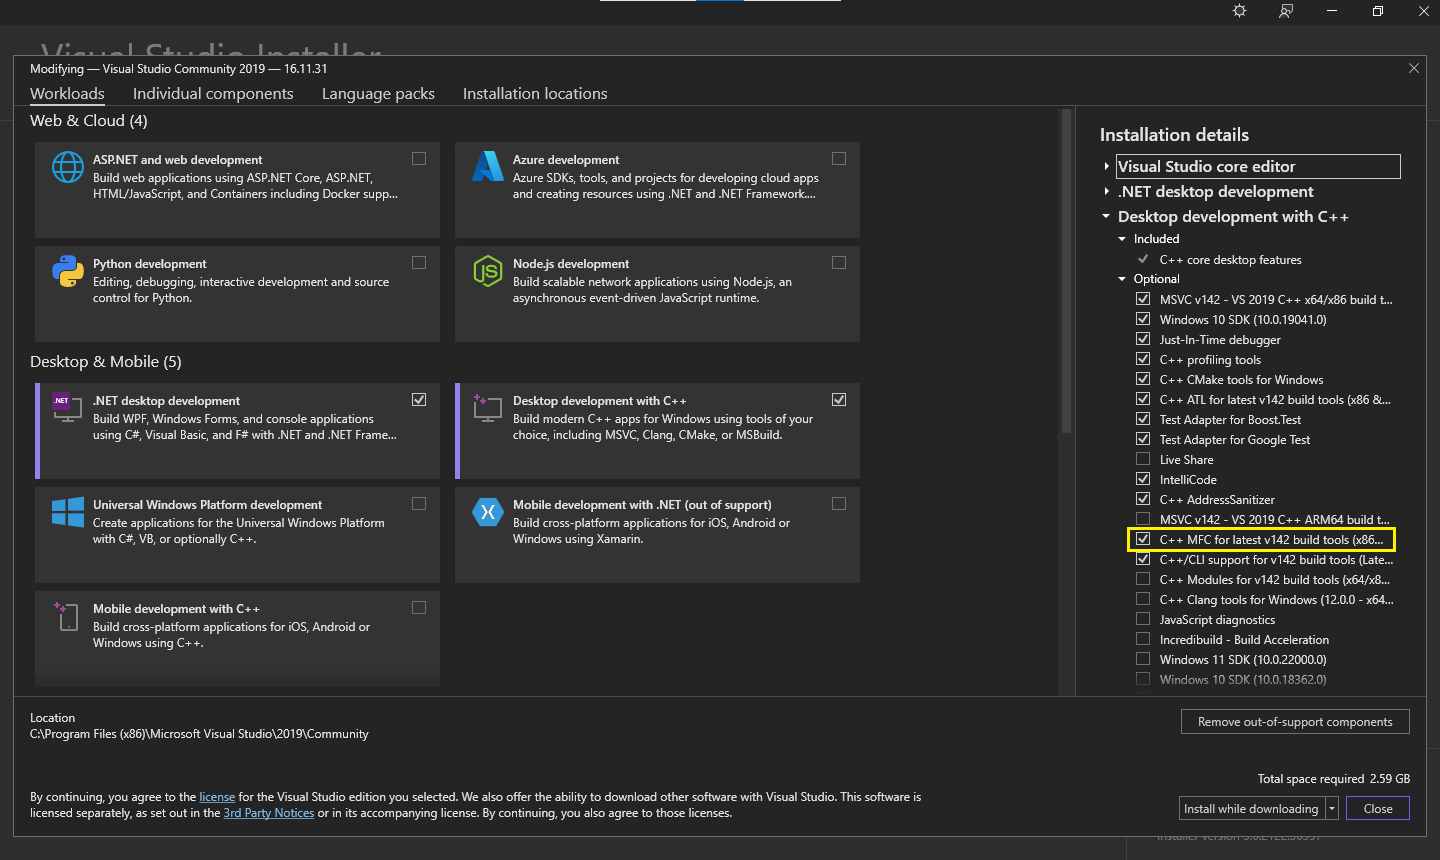Click the Node.js hexagon icon
This screenshot has height=860, width=1440.
coord(488,271)
